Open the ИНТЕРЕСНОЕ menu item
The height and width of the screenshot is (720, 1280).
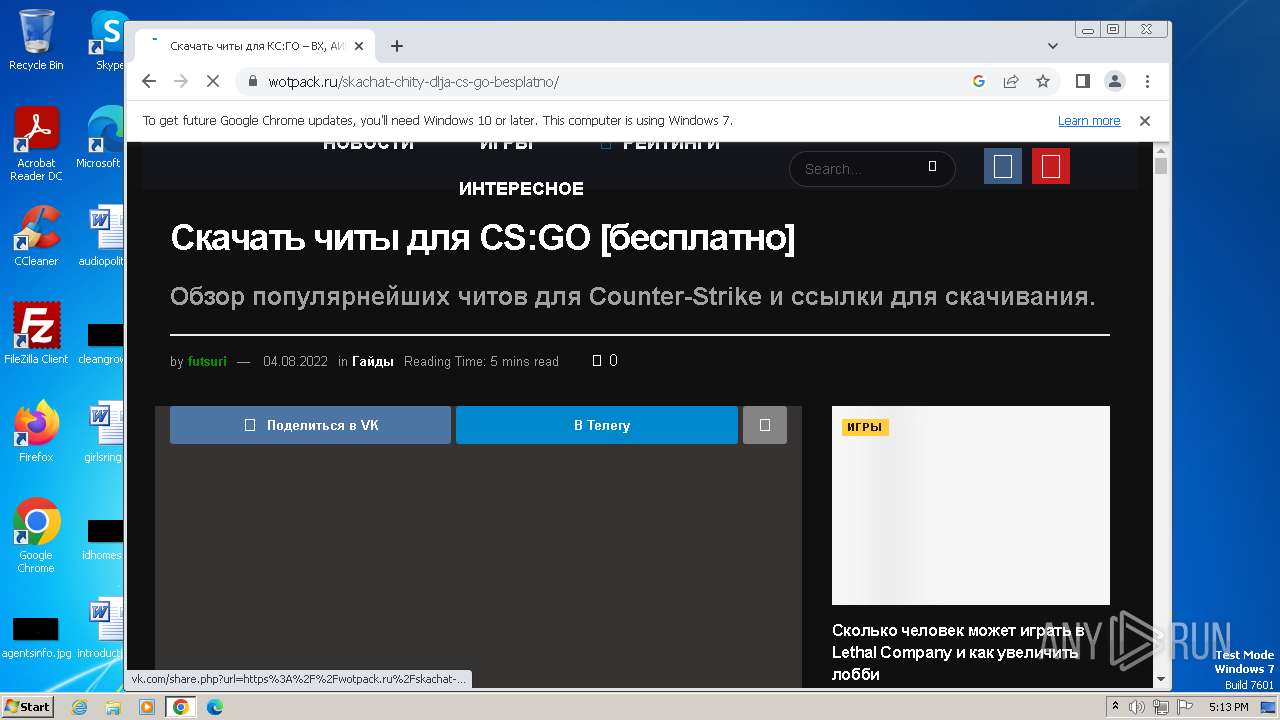click(x=521, y=189)
